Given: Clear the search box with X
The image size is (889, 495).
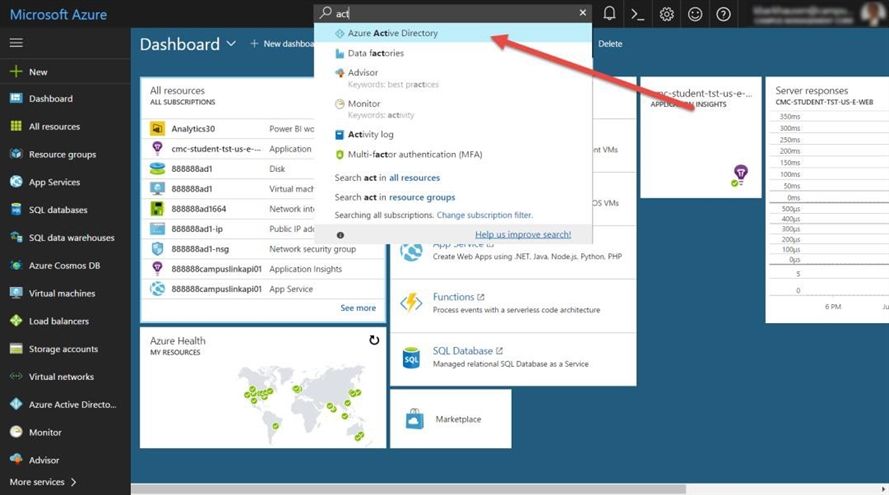Looking at the screenshot, I should coord(582,12).
